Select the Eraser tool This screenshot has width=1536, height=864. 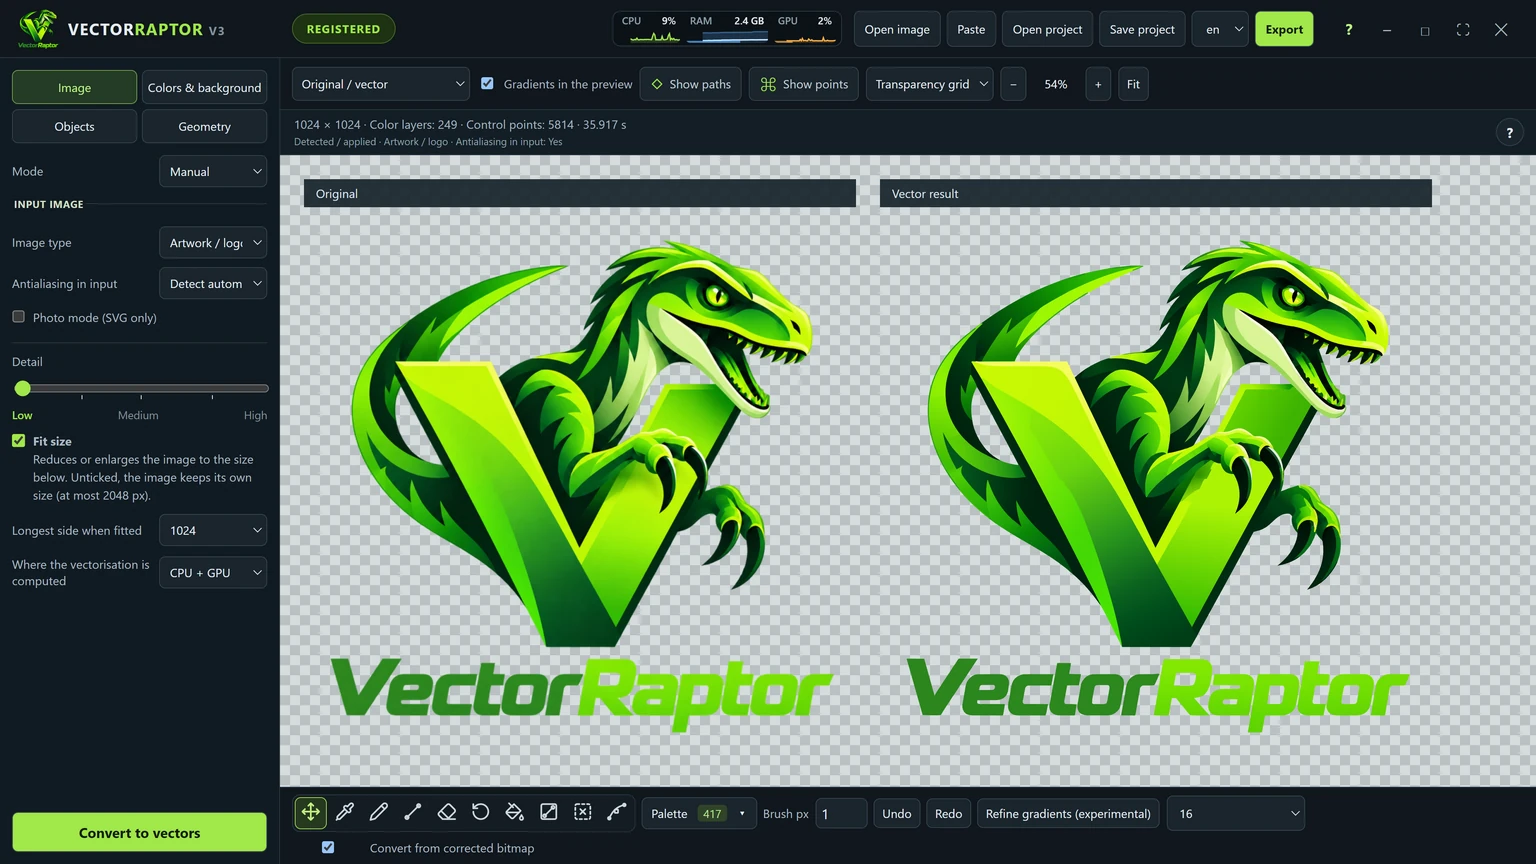pos(447,813)
